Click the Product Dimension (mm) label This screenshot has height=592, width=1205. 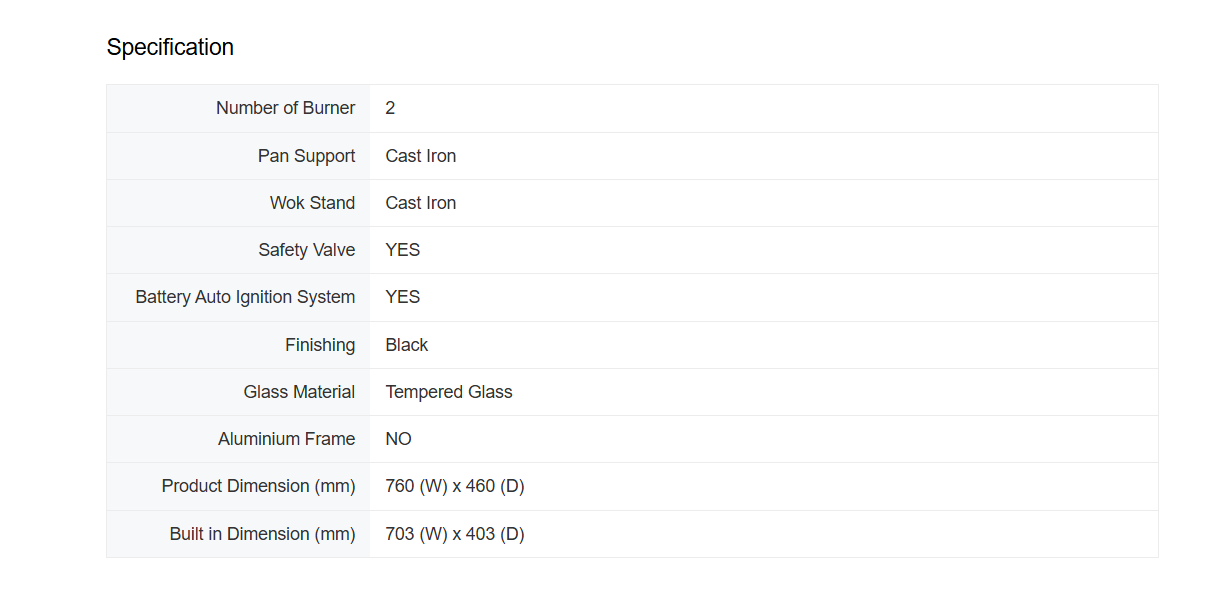[258, 486]
